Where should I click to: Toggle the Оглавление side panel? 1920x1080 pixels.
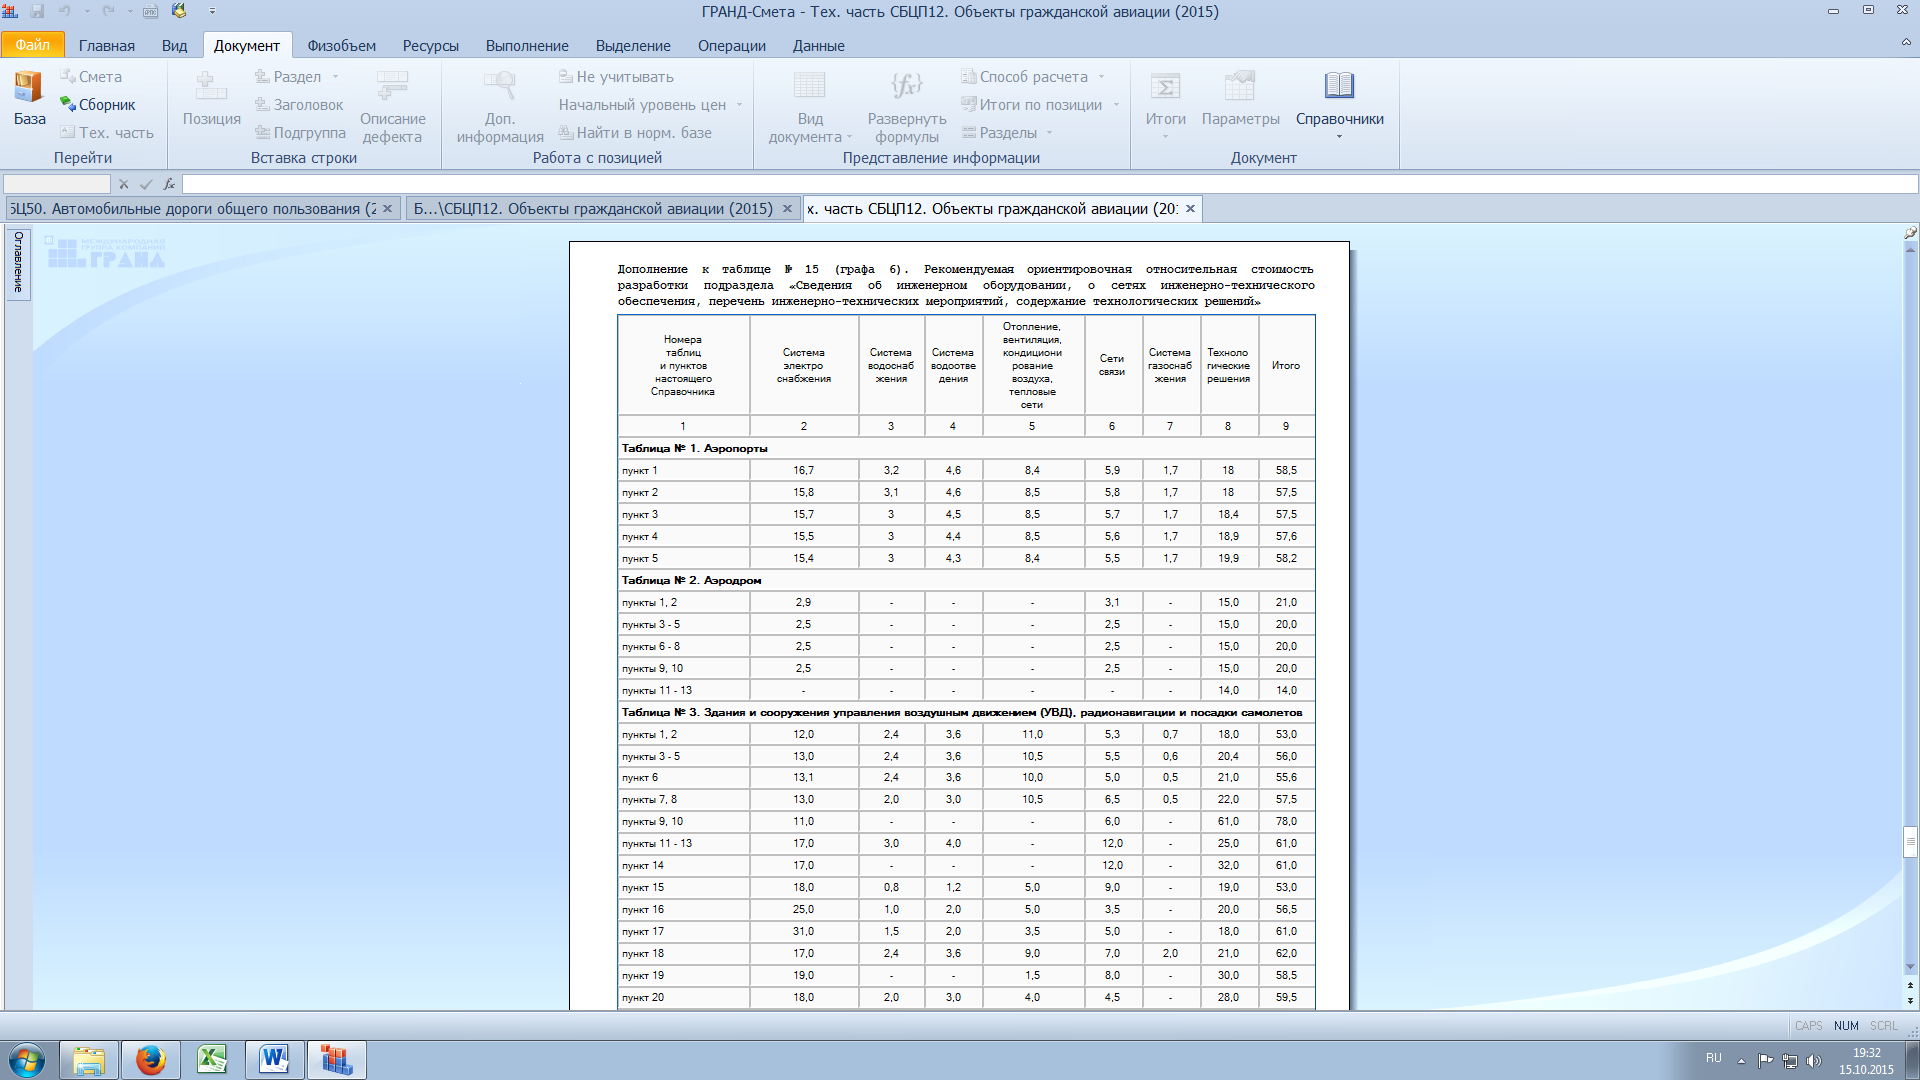[x=18, y=264]
